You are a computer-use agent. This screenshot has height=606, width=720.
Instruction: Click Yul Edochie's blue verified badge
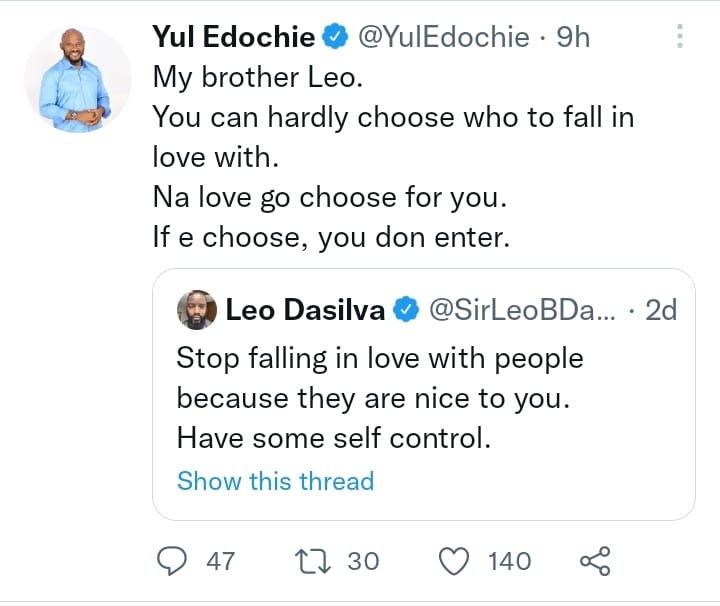point(334,38)
